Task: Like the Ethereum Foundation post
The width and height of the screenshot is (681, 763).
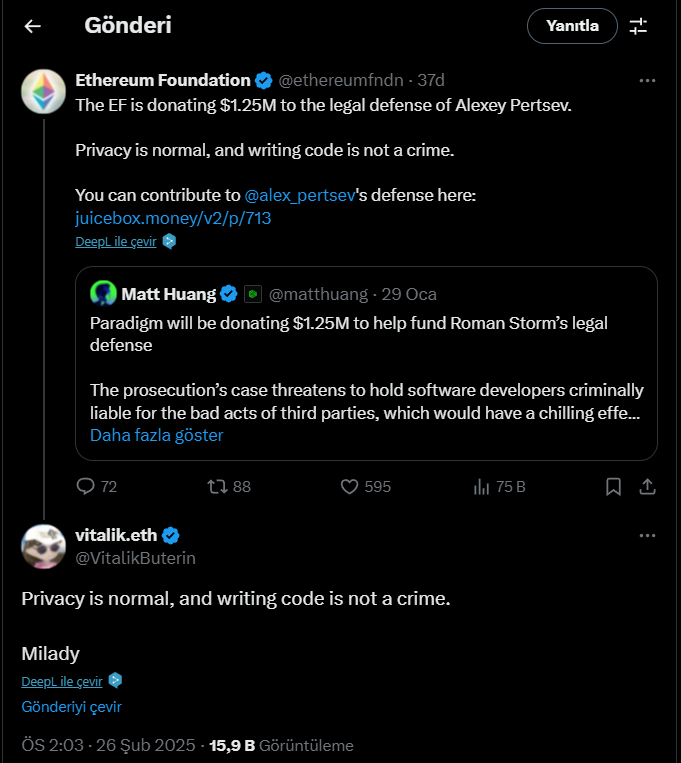Action: [350, 486]
